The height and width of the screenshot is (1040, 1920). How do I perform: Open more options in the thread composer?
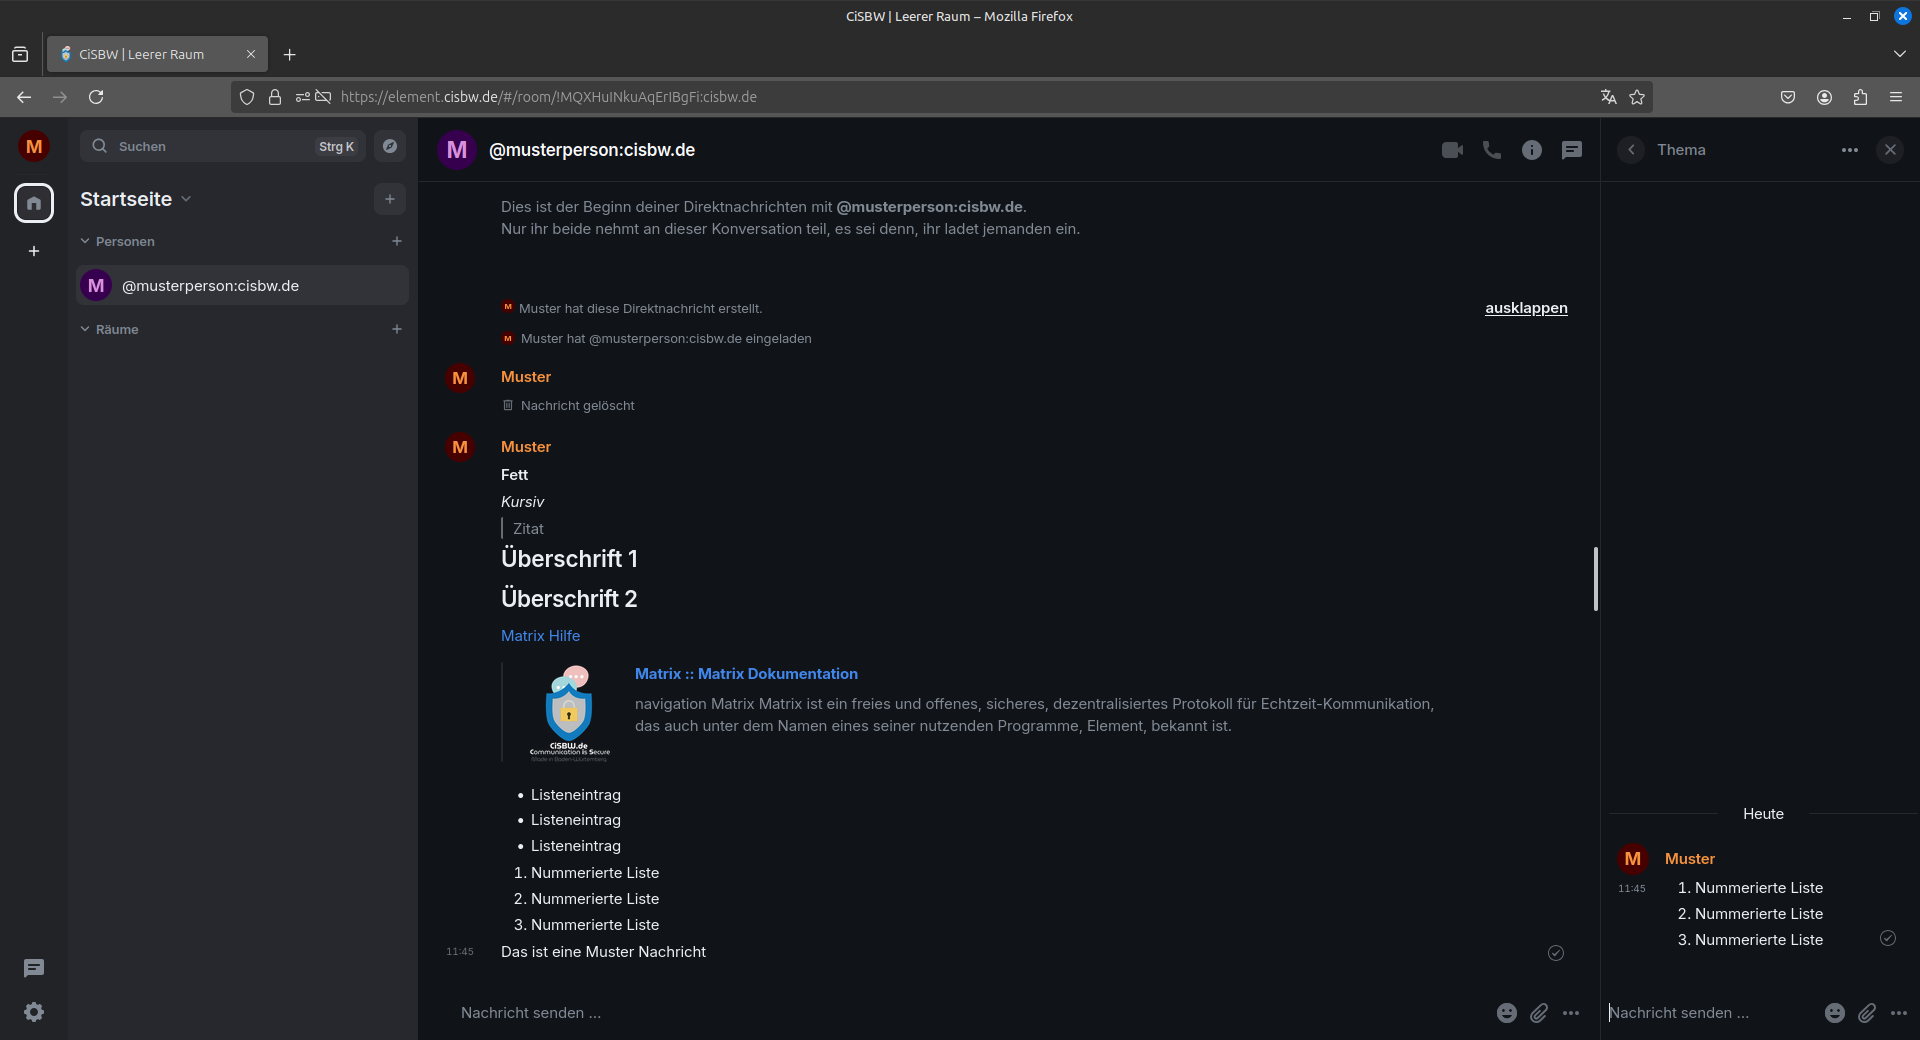click(x=1899, y=1013)
